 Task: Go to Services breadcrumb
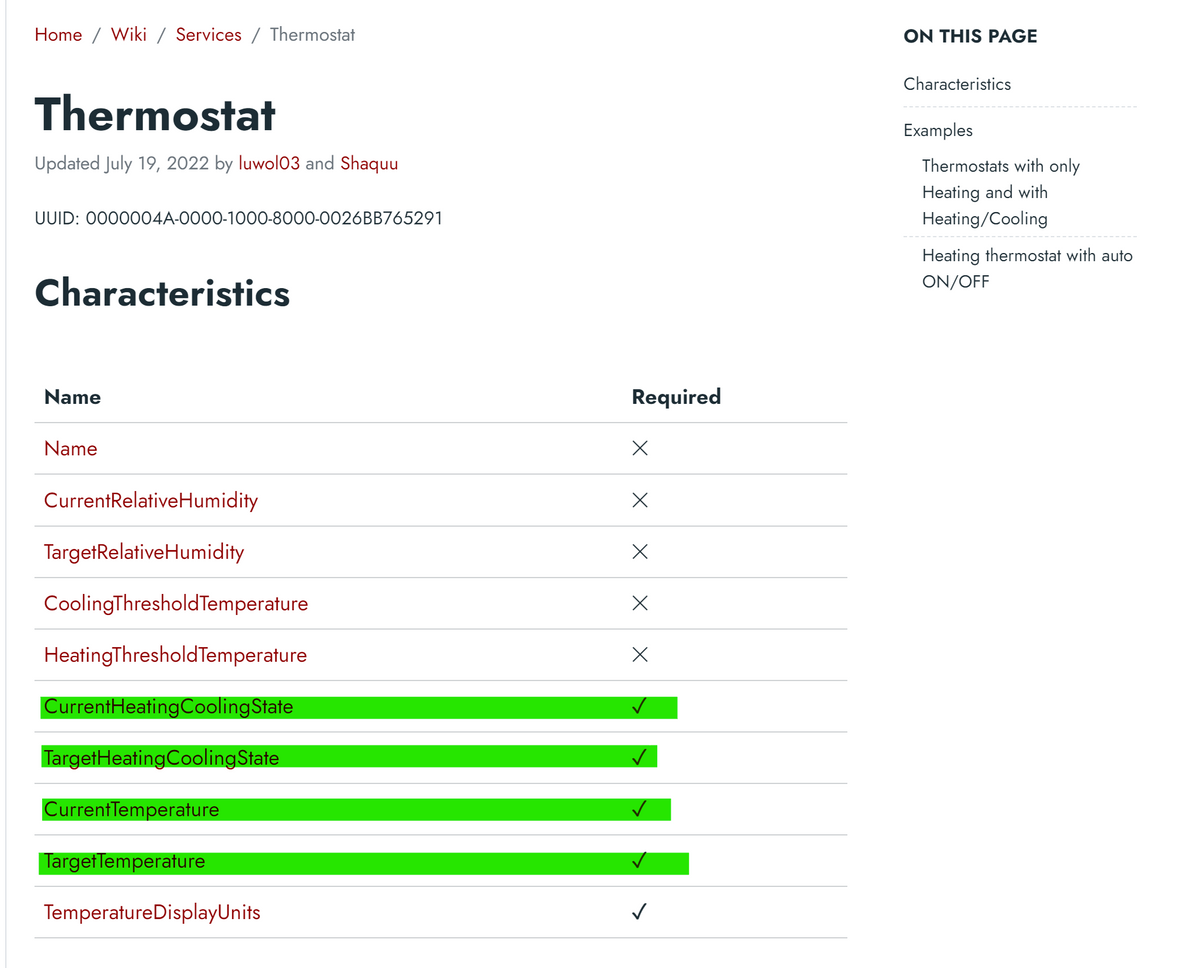click(208, 35)
